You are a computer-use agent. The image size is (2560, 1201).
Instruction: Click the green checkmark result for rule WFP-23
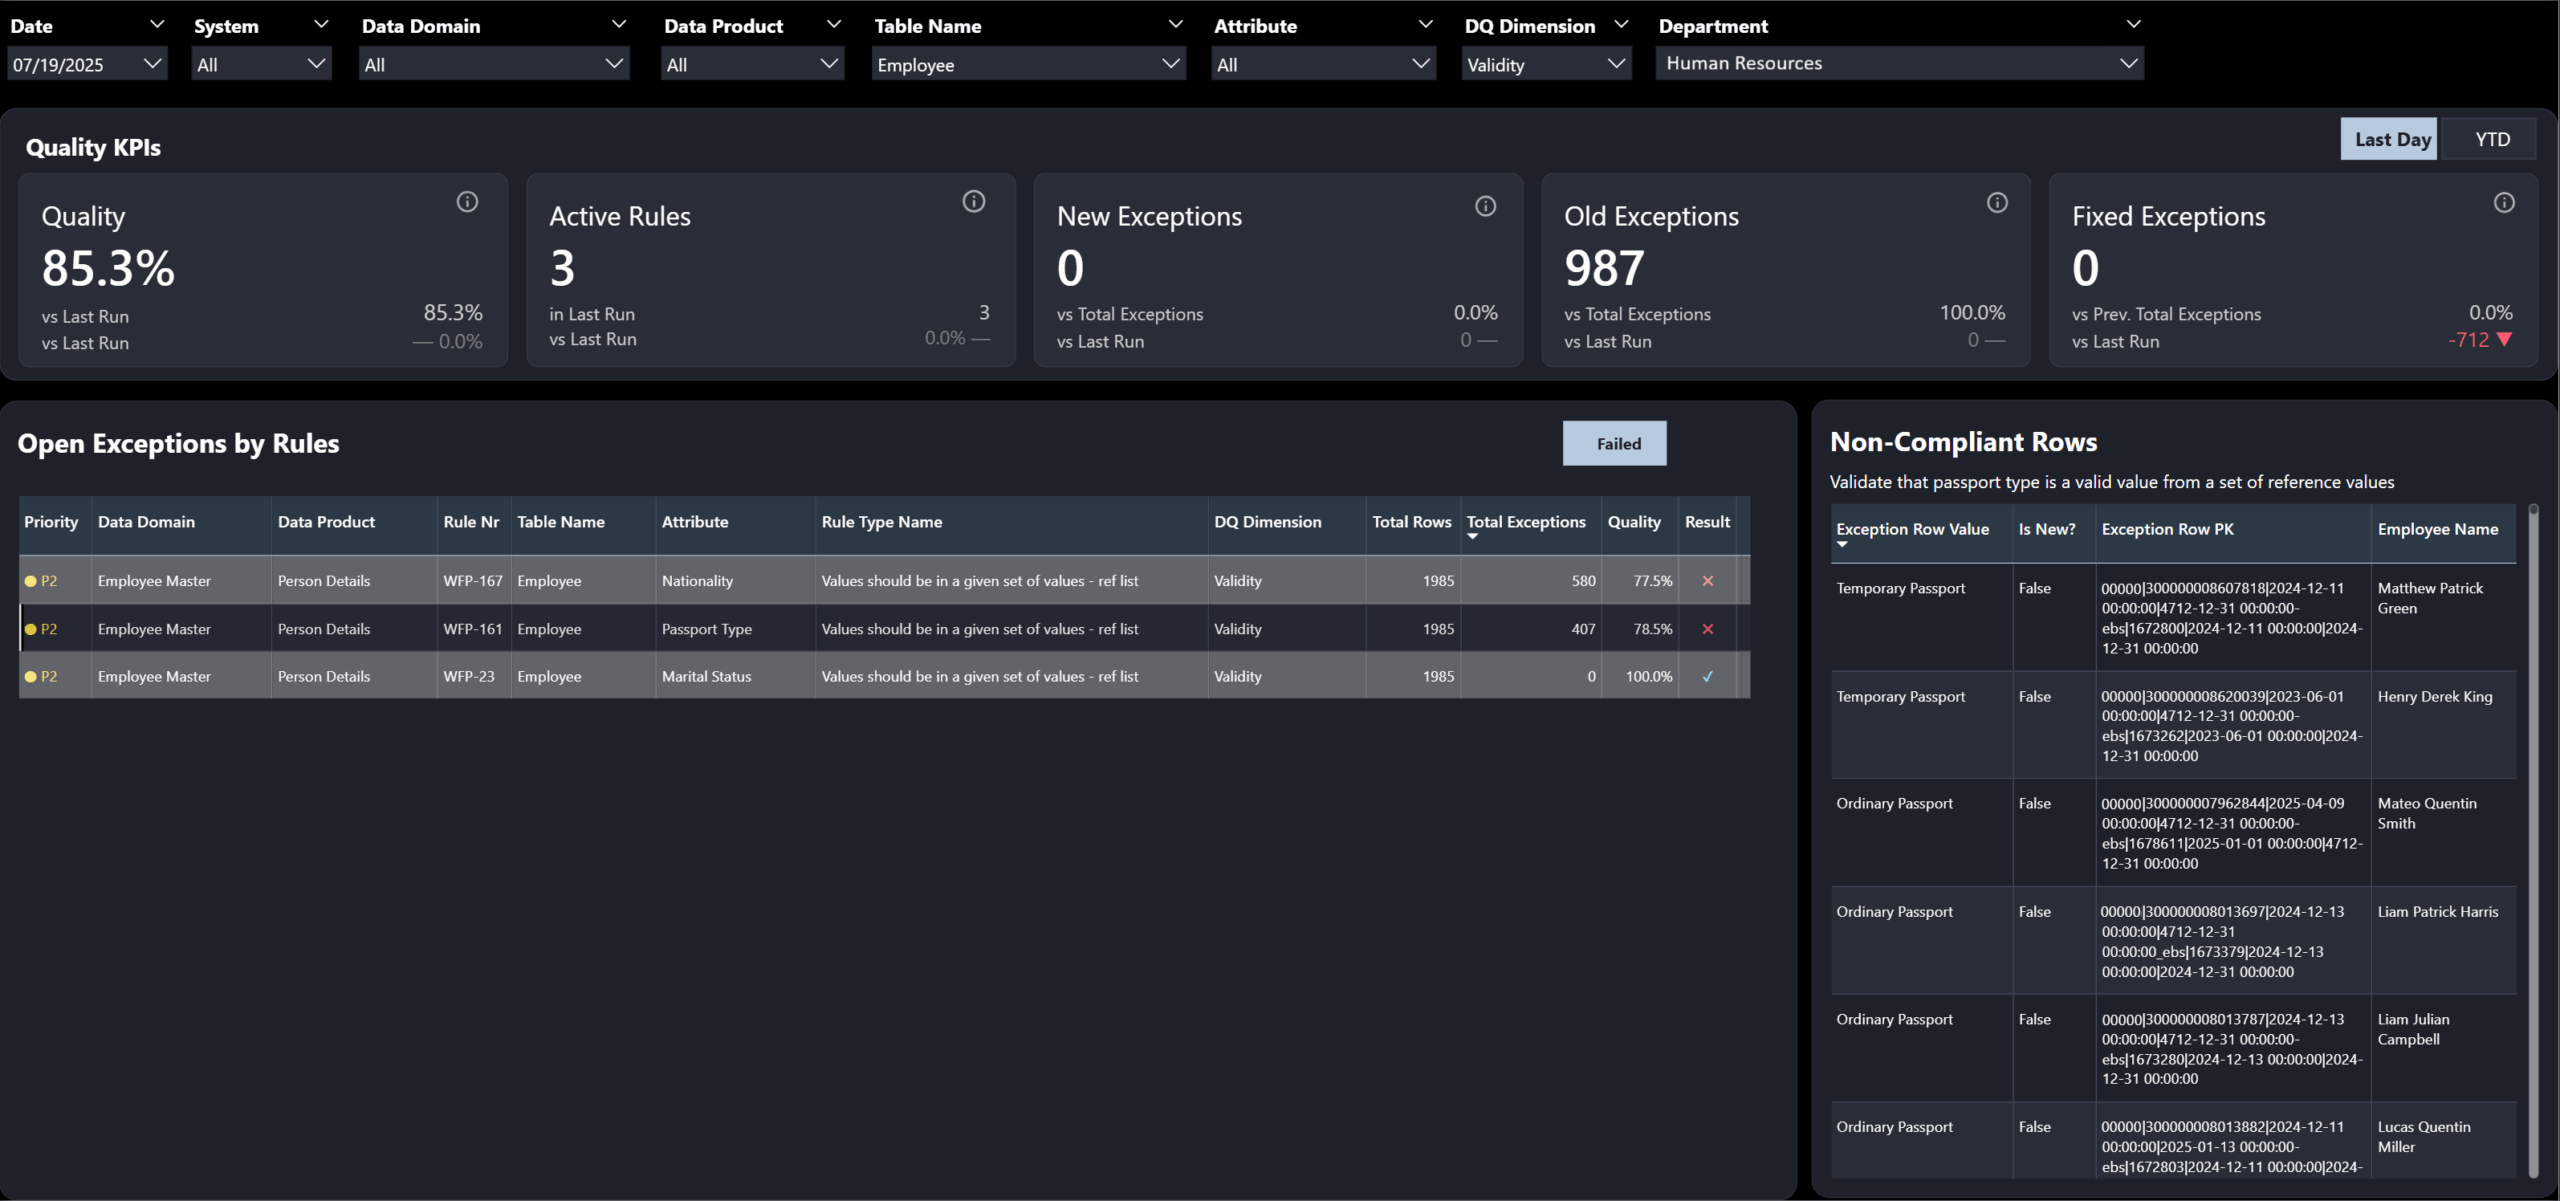pyautogui.click(x=1708, y=676)
